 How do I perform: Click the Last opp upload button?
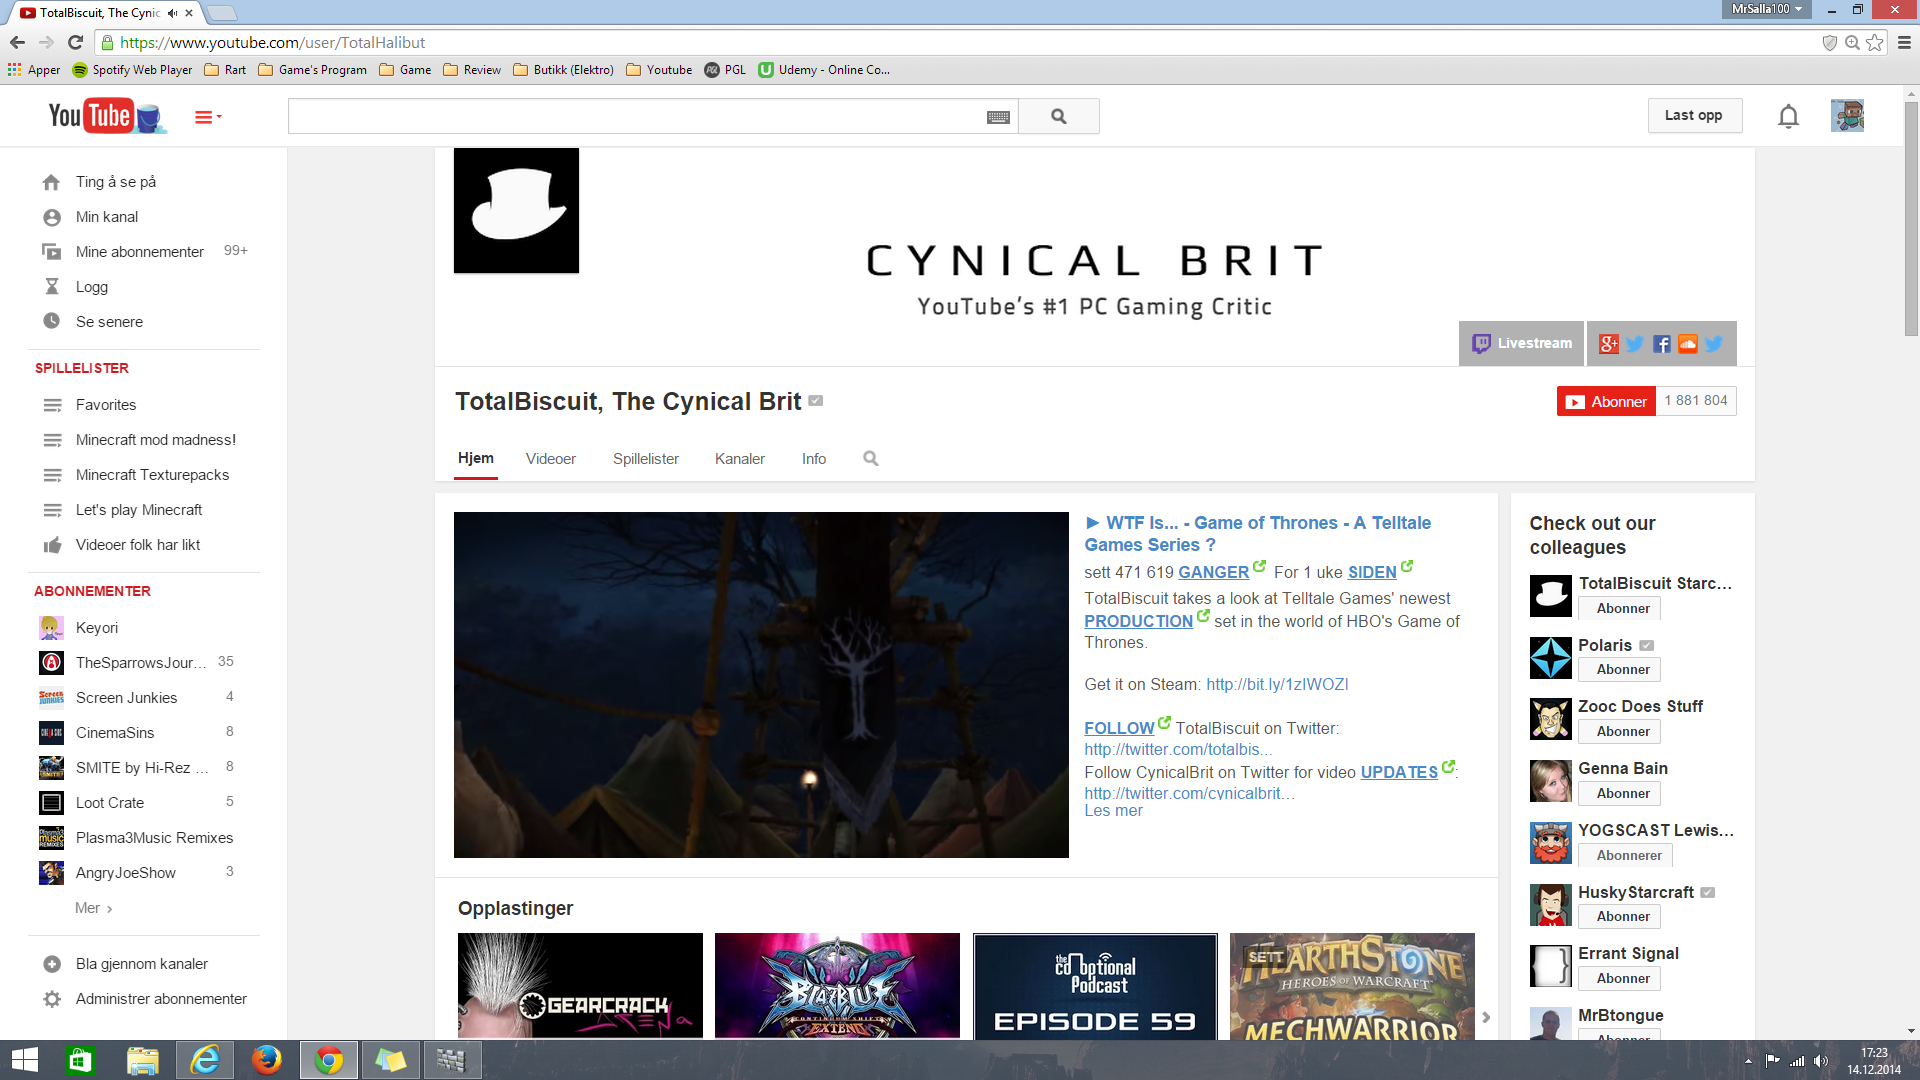pyautogui.click(x=1694, y=116)
